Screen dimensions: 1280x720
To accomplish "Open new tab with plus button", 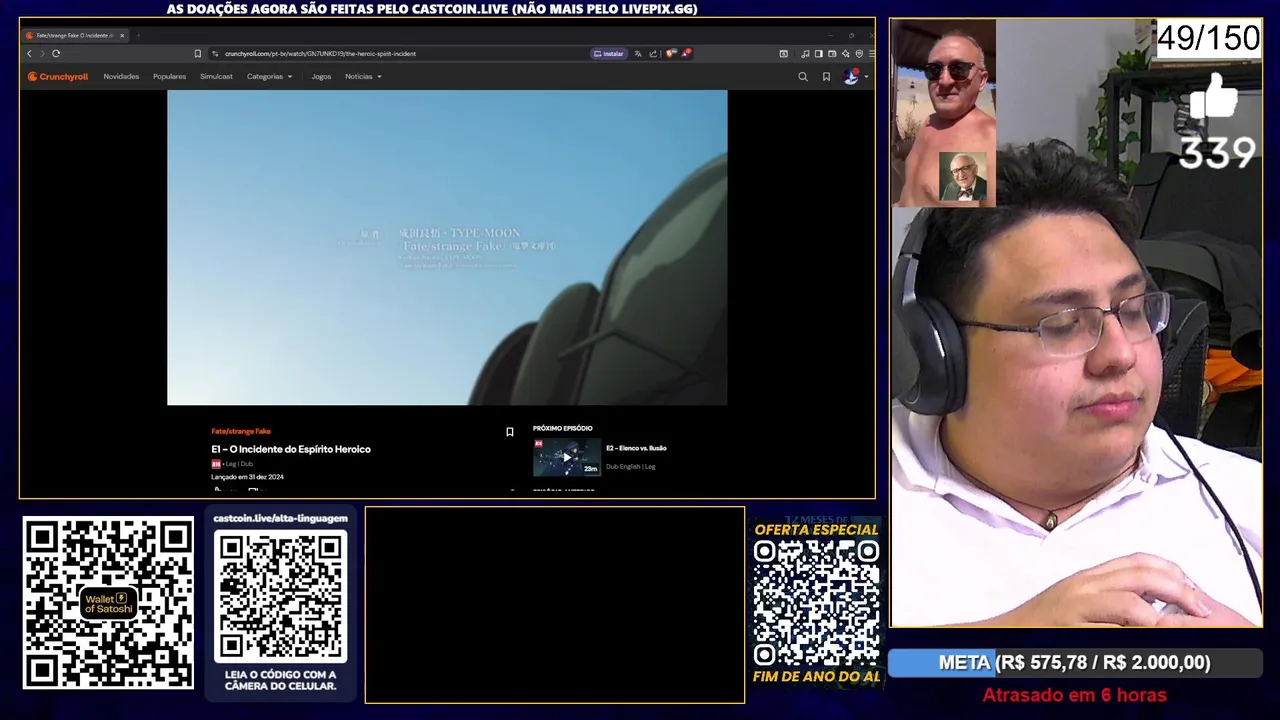I will (x=138, y=35).
